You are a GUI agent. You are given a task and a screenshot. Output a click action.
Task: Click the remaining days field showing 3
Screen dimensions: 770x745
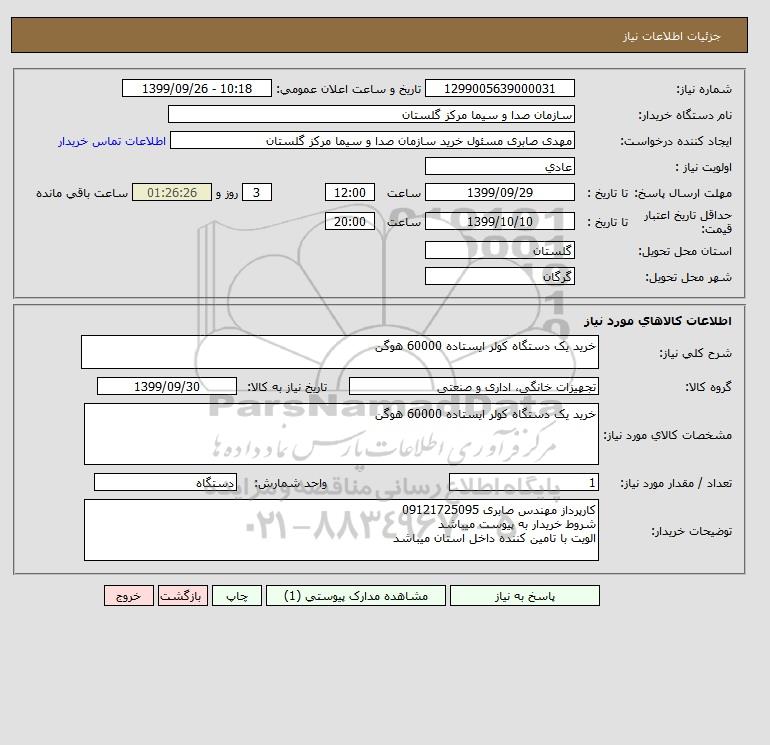(x=257, y=193)
